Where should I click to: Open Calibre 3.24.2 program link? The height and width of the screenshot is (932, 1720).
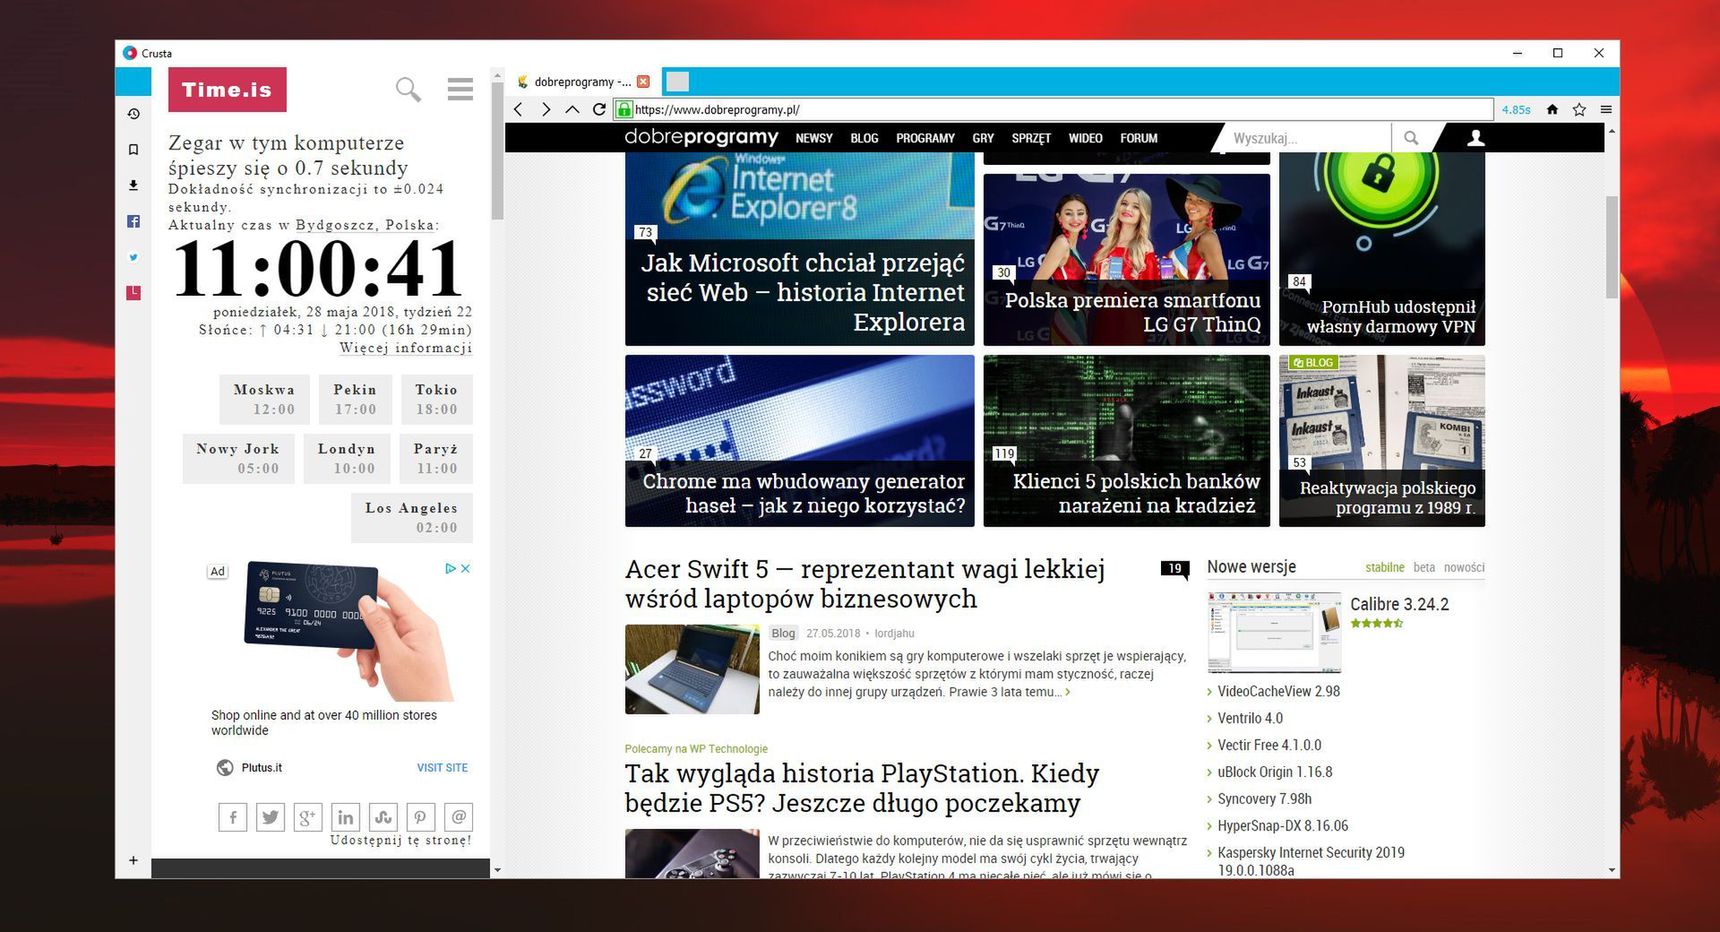(1399, 604)
